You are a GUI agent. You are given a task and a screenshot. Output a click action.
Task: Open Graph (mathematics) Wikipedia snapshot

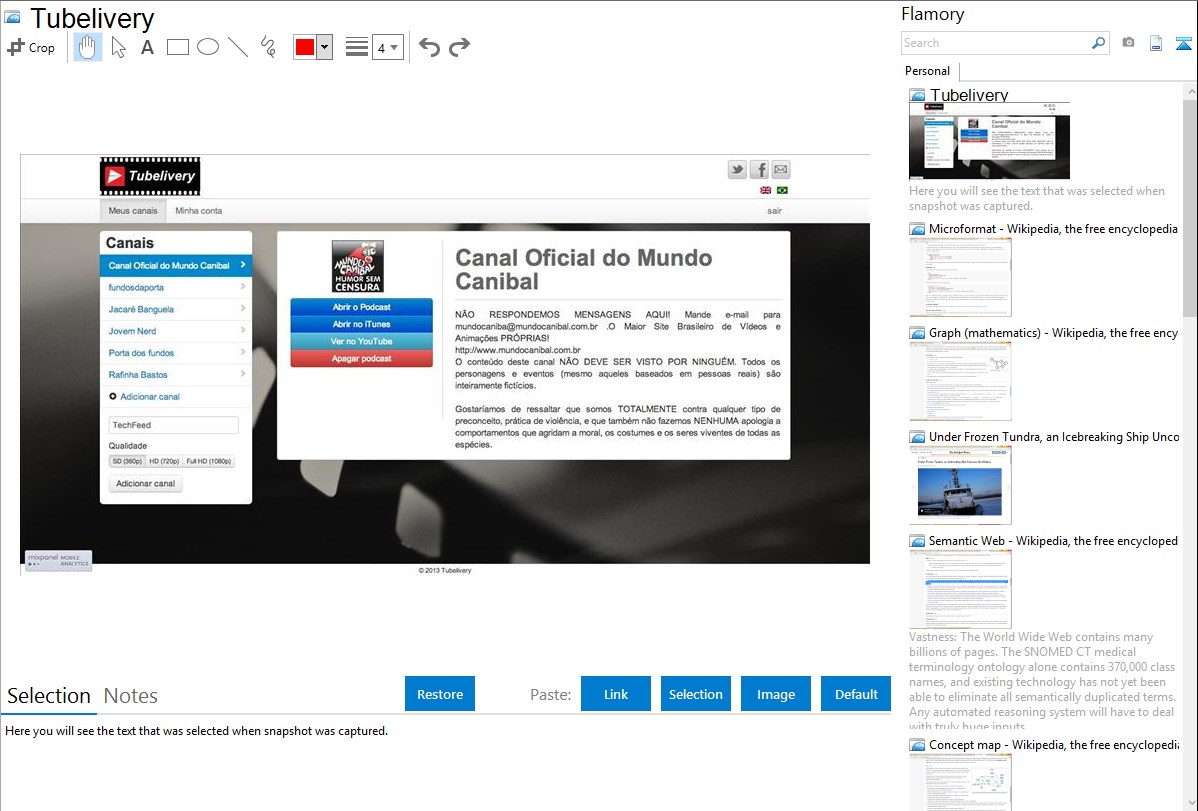pos(960,381)
